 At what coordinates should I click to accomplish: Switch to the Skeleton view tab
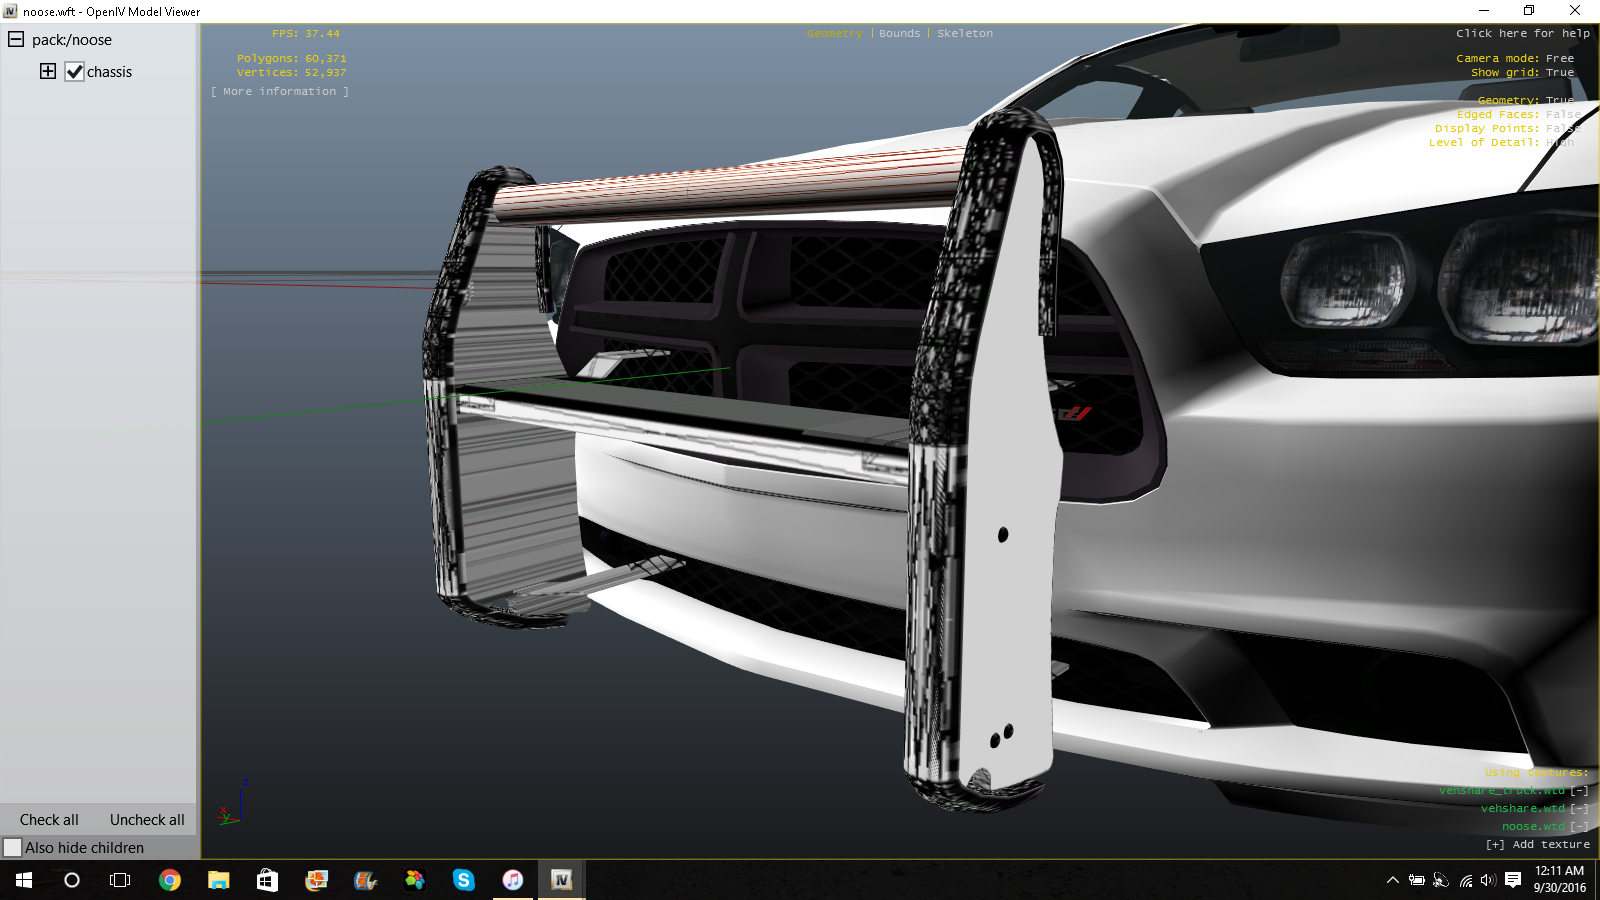pos(965,33)
